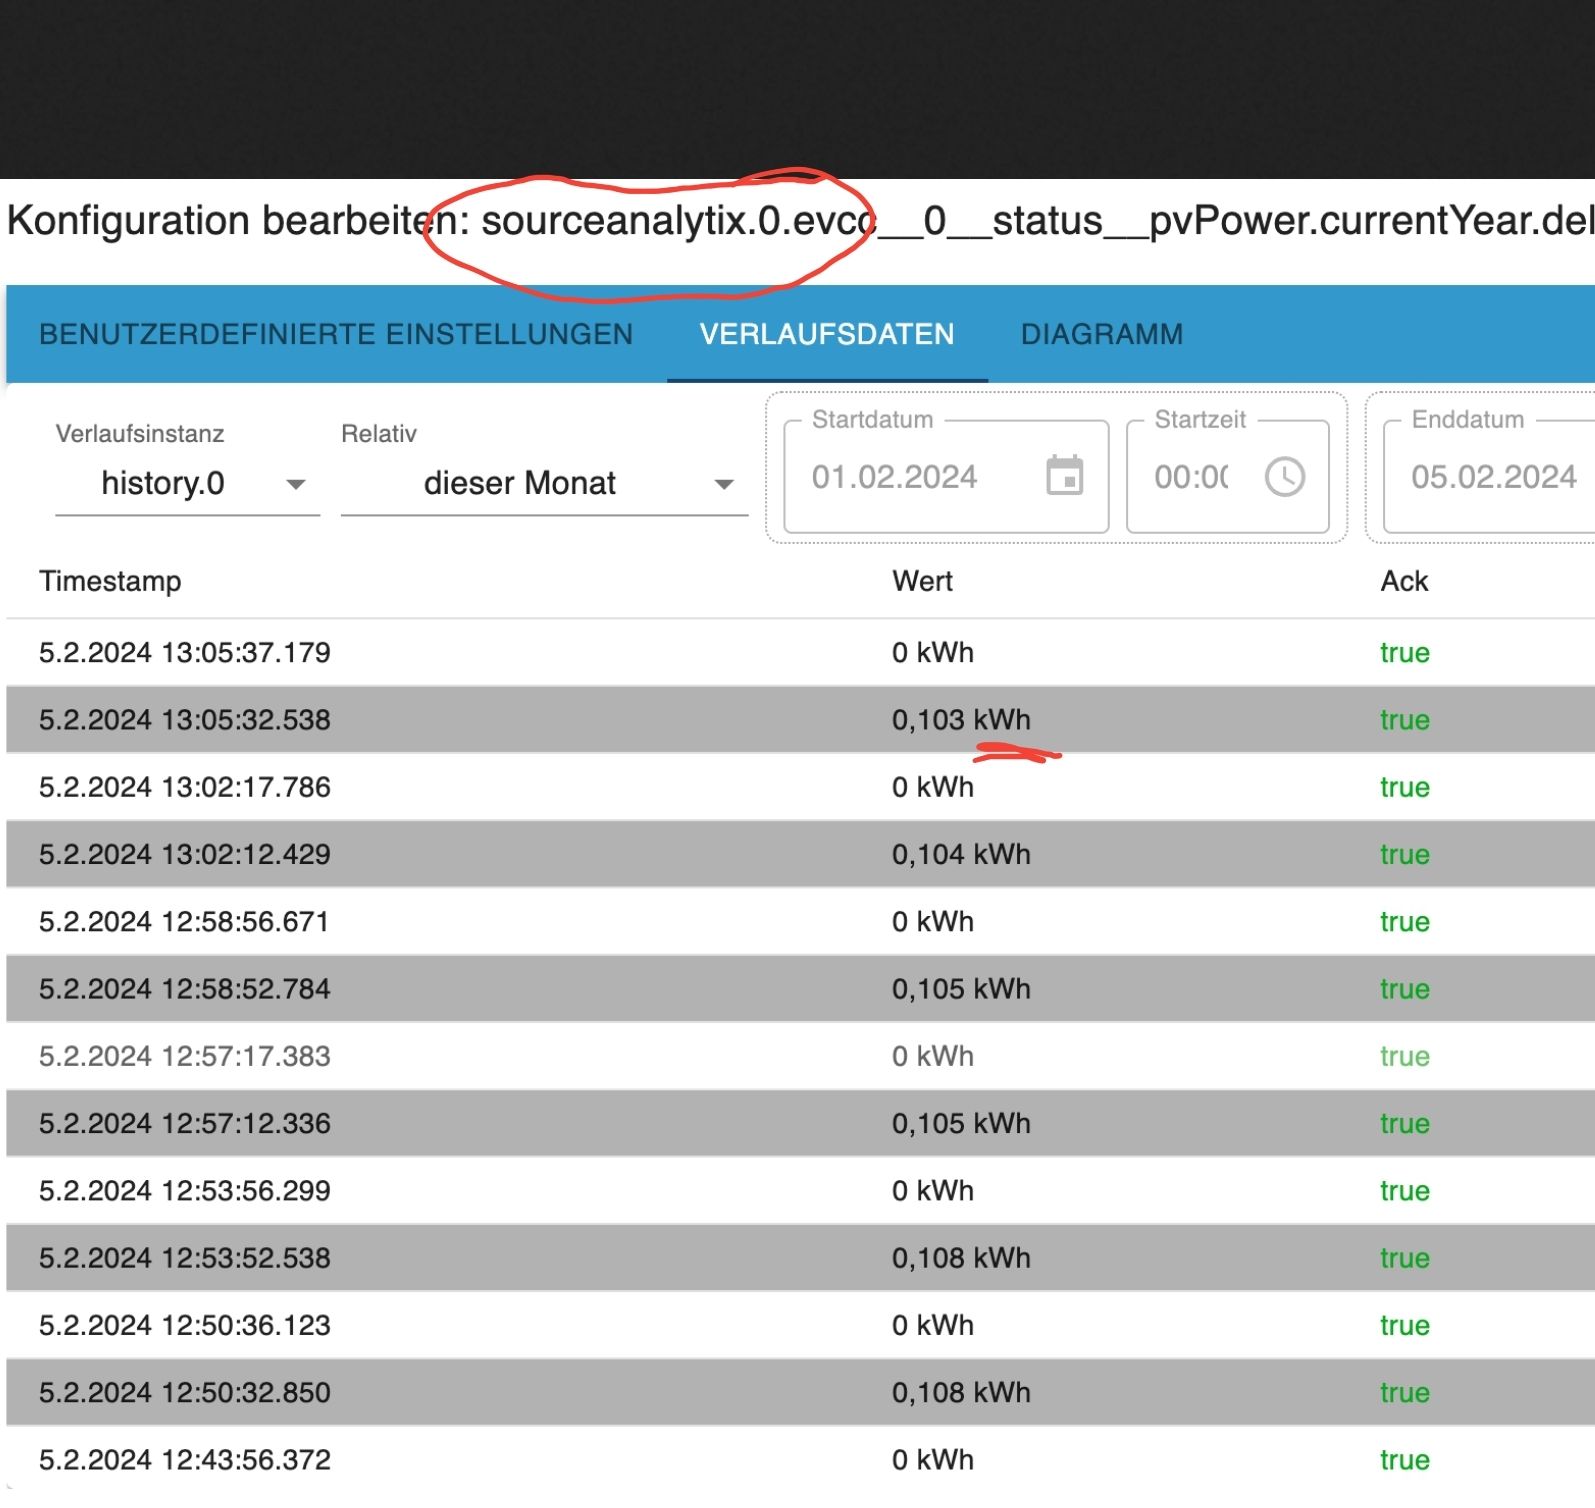Click 0,108 kWh in the 12:50:32.850 row

pyautogui.click(x=961, y=1392)
